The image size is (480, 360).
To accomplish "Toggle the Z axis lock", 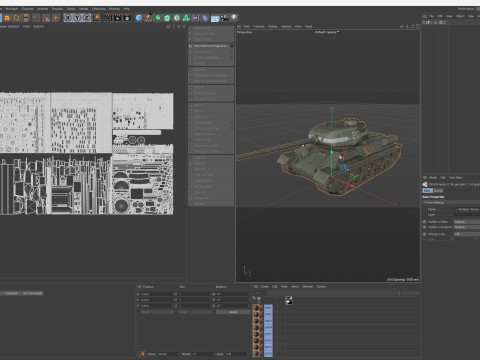I will point(87,18).
